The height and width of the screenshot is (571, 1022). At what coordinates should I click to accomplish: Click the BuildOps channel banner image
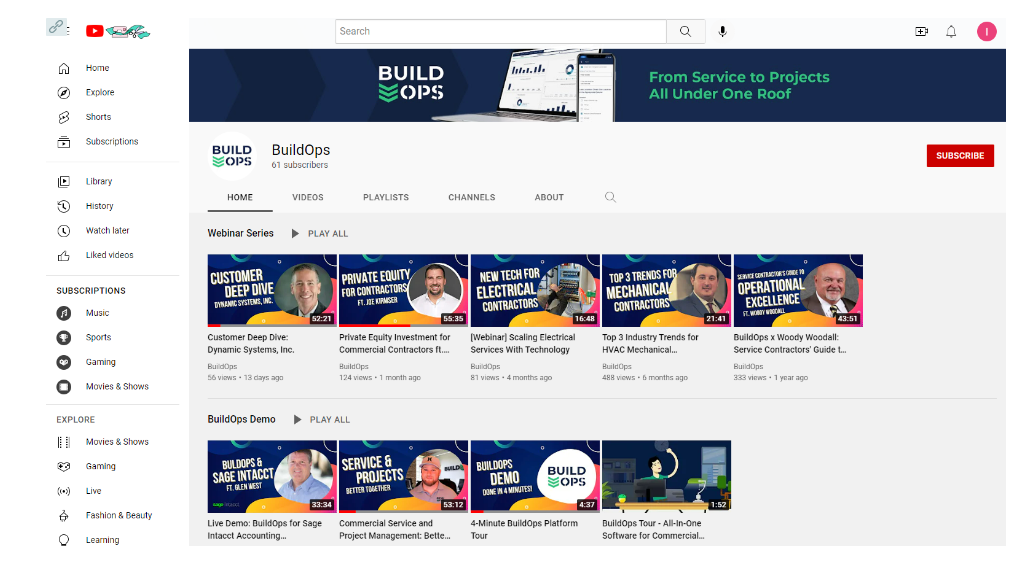pos(597,85)
